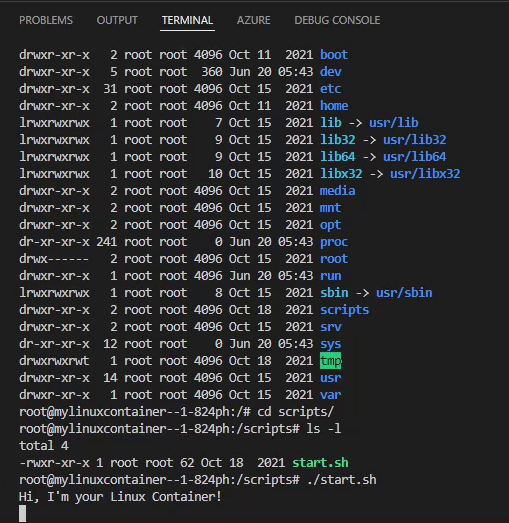Click the 'cd scripts/' command text
Image resolution: width=509 pixels, height=523 pixels.
click(296, 412)
